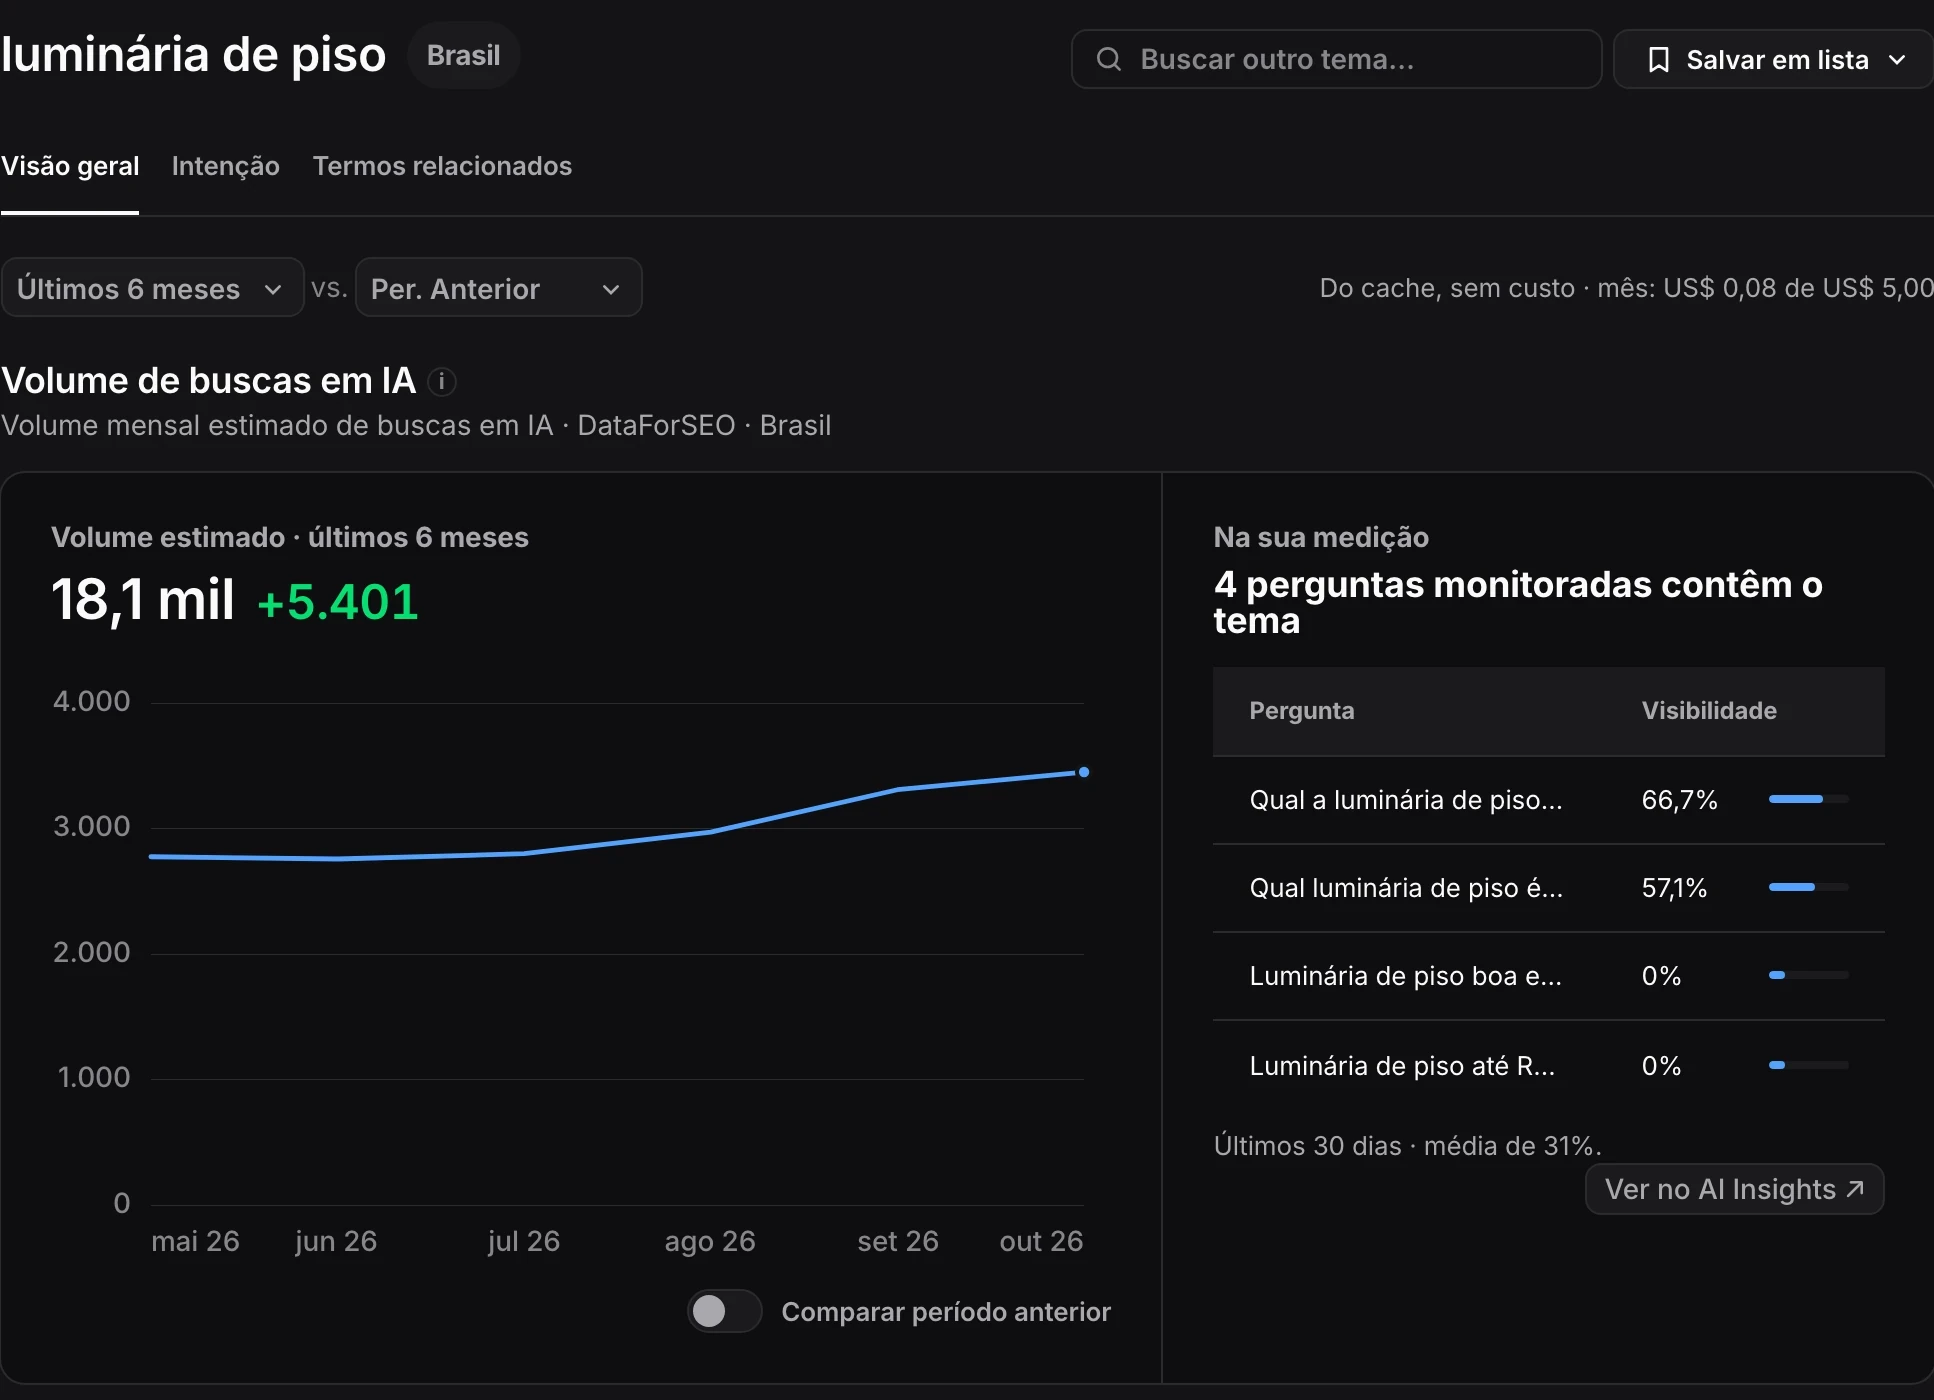Click the Salvar em lista button label
The width and height of the screenshot is (1934, 1400).
click(1777, 60)
